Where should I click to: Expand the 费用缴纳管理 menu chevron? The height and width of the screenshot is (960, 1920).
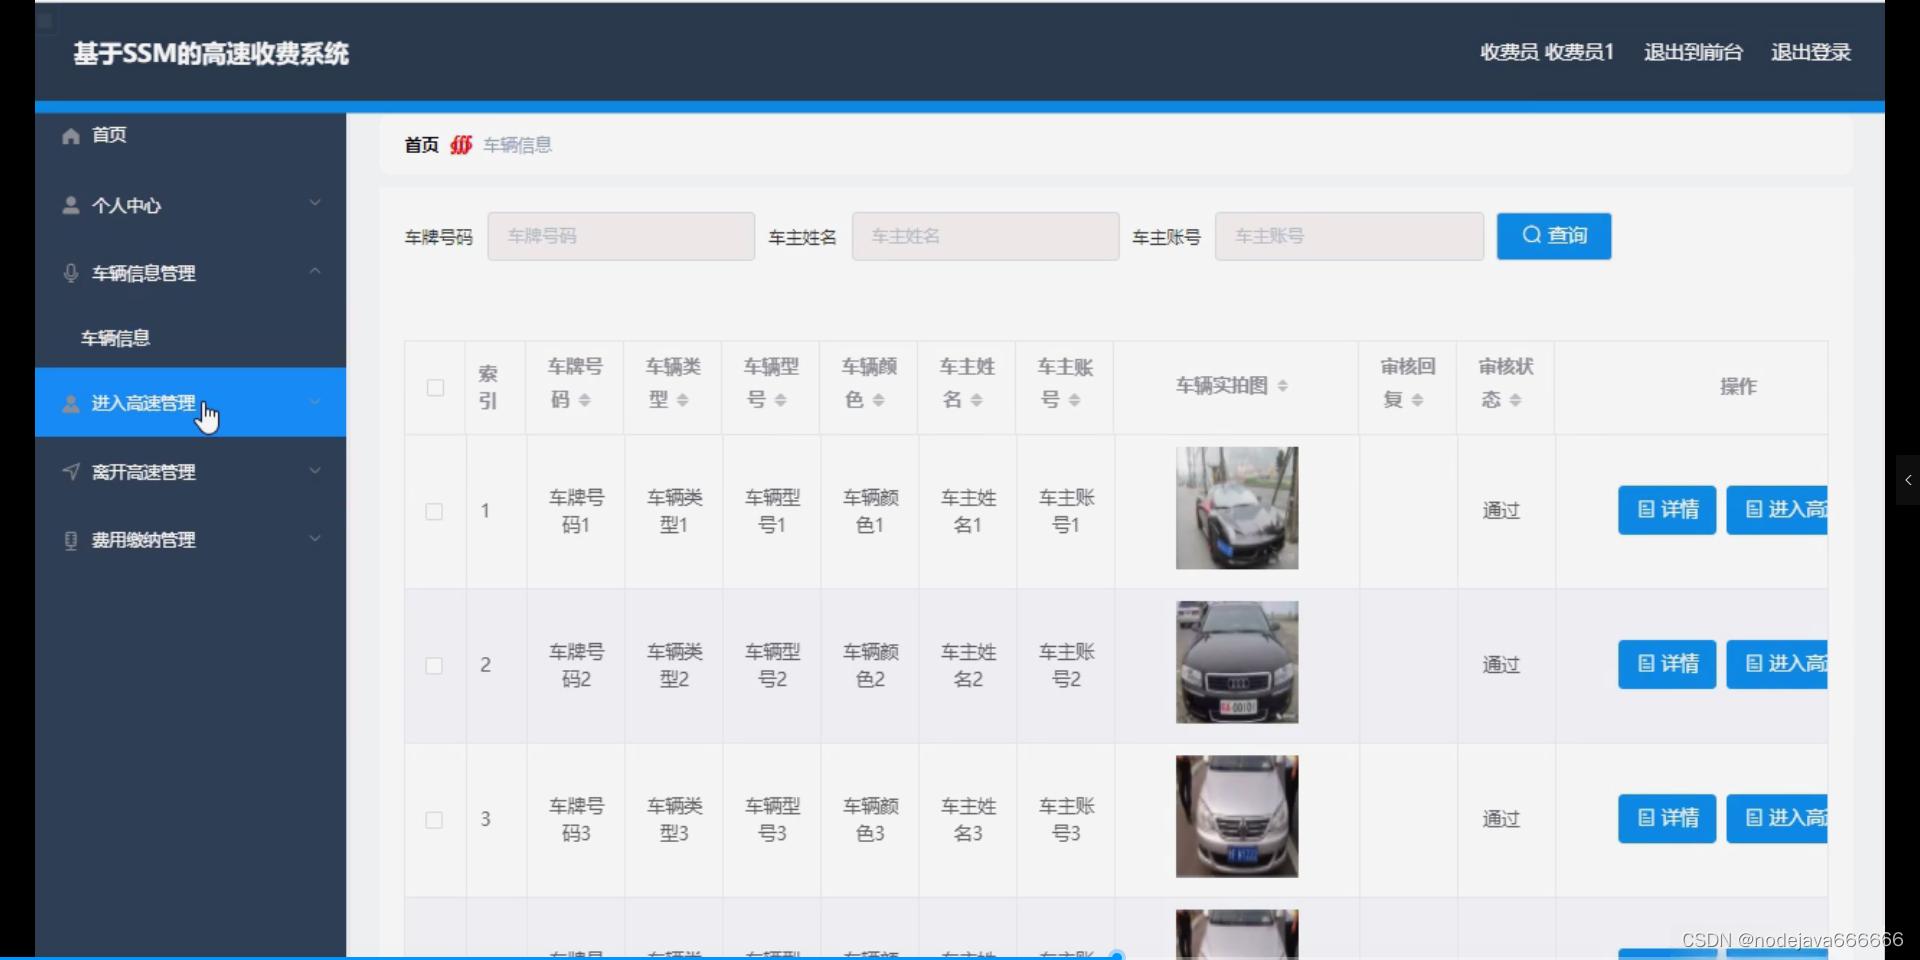[315, 538]
